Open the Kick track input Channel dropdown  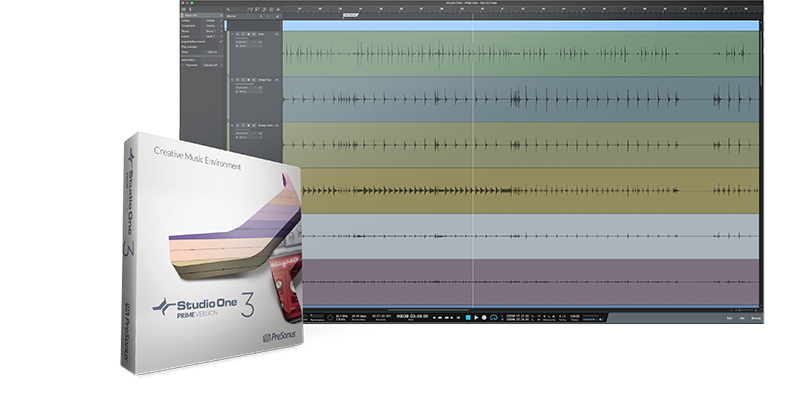[246, 42]
